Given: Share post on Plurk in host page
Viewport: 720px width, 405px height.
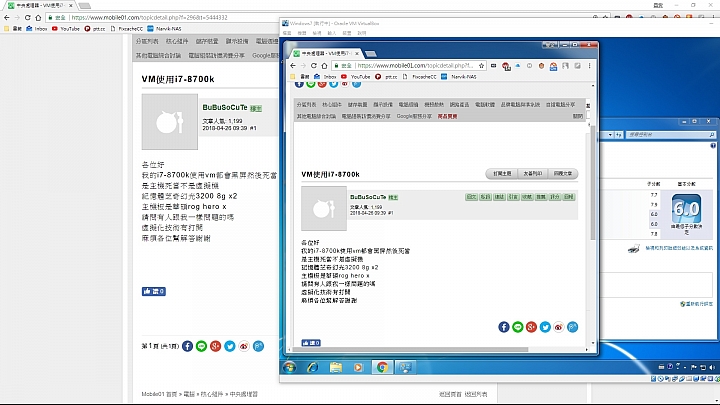Looking at the screenshot, I should tap(259, 346).
